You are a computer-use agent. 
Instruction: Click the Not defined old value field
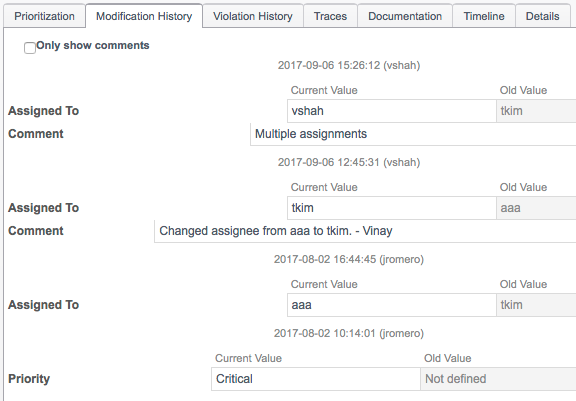click(498, 379)
